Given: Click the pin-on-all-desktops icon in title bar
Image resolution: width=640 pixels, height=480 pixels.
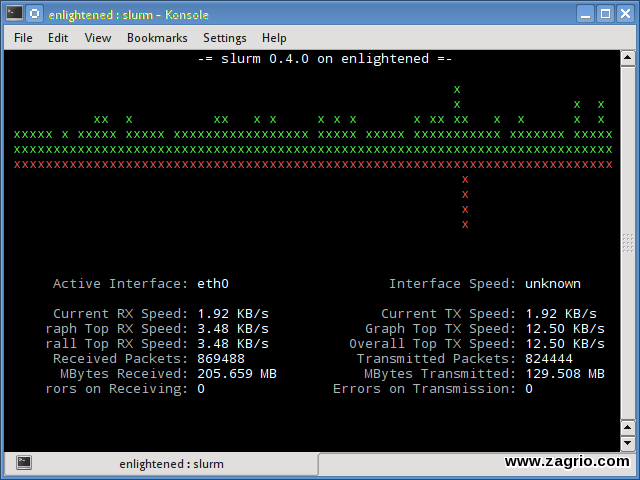Looking at the screenshot, I should pos(35,14).
